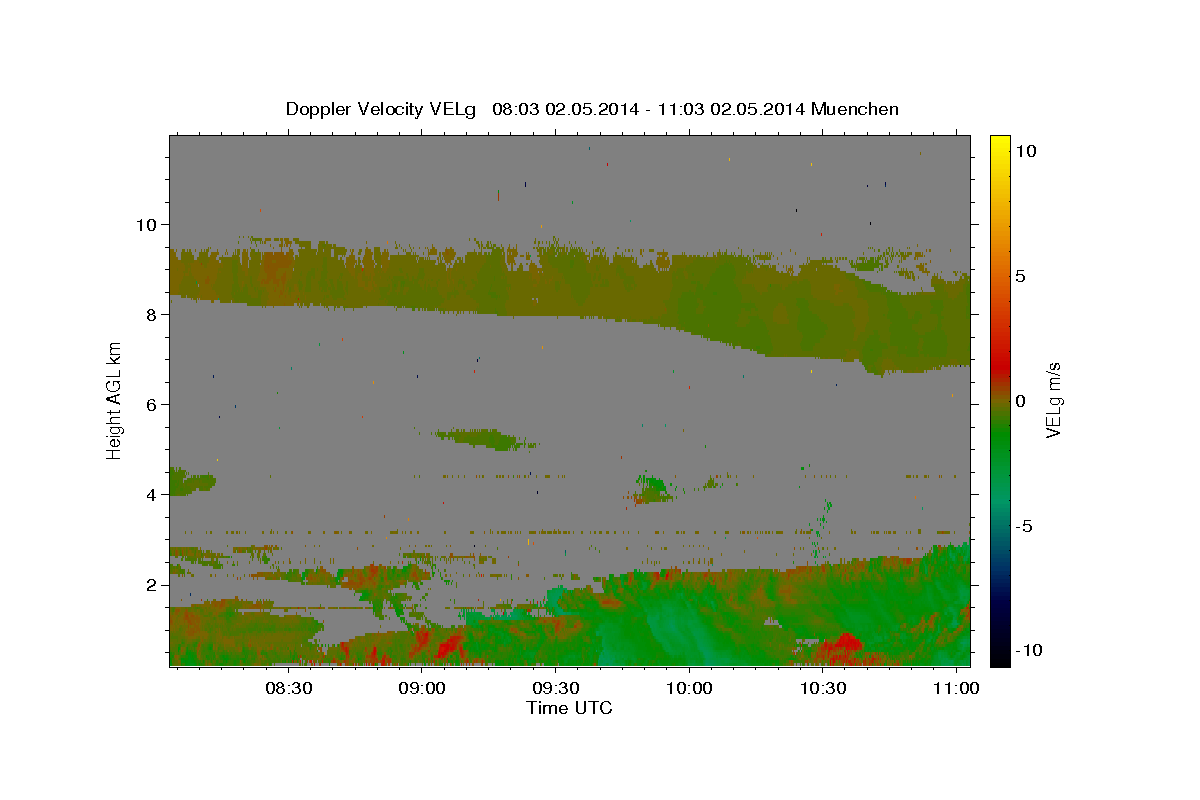Click the colorbar value label 5
Screen dimensions: 1200x800
coord(1021,276)
